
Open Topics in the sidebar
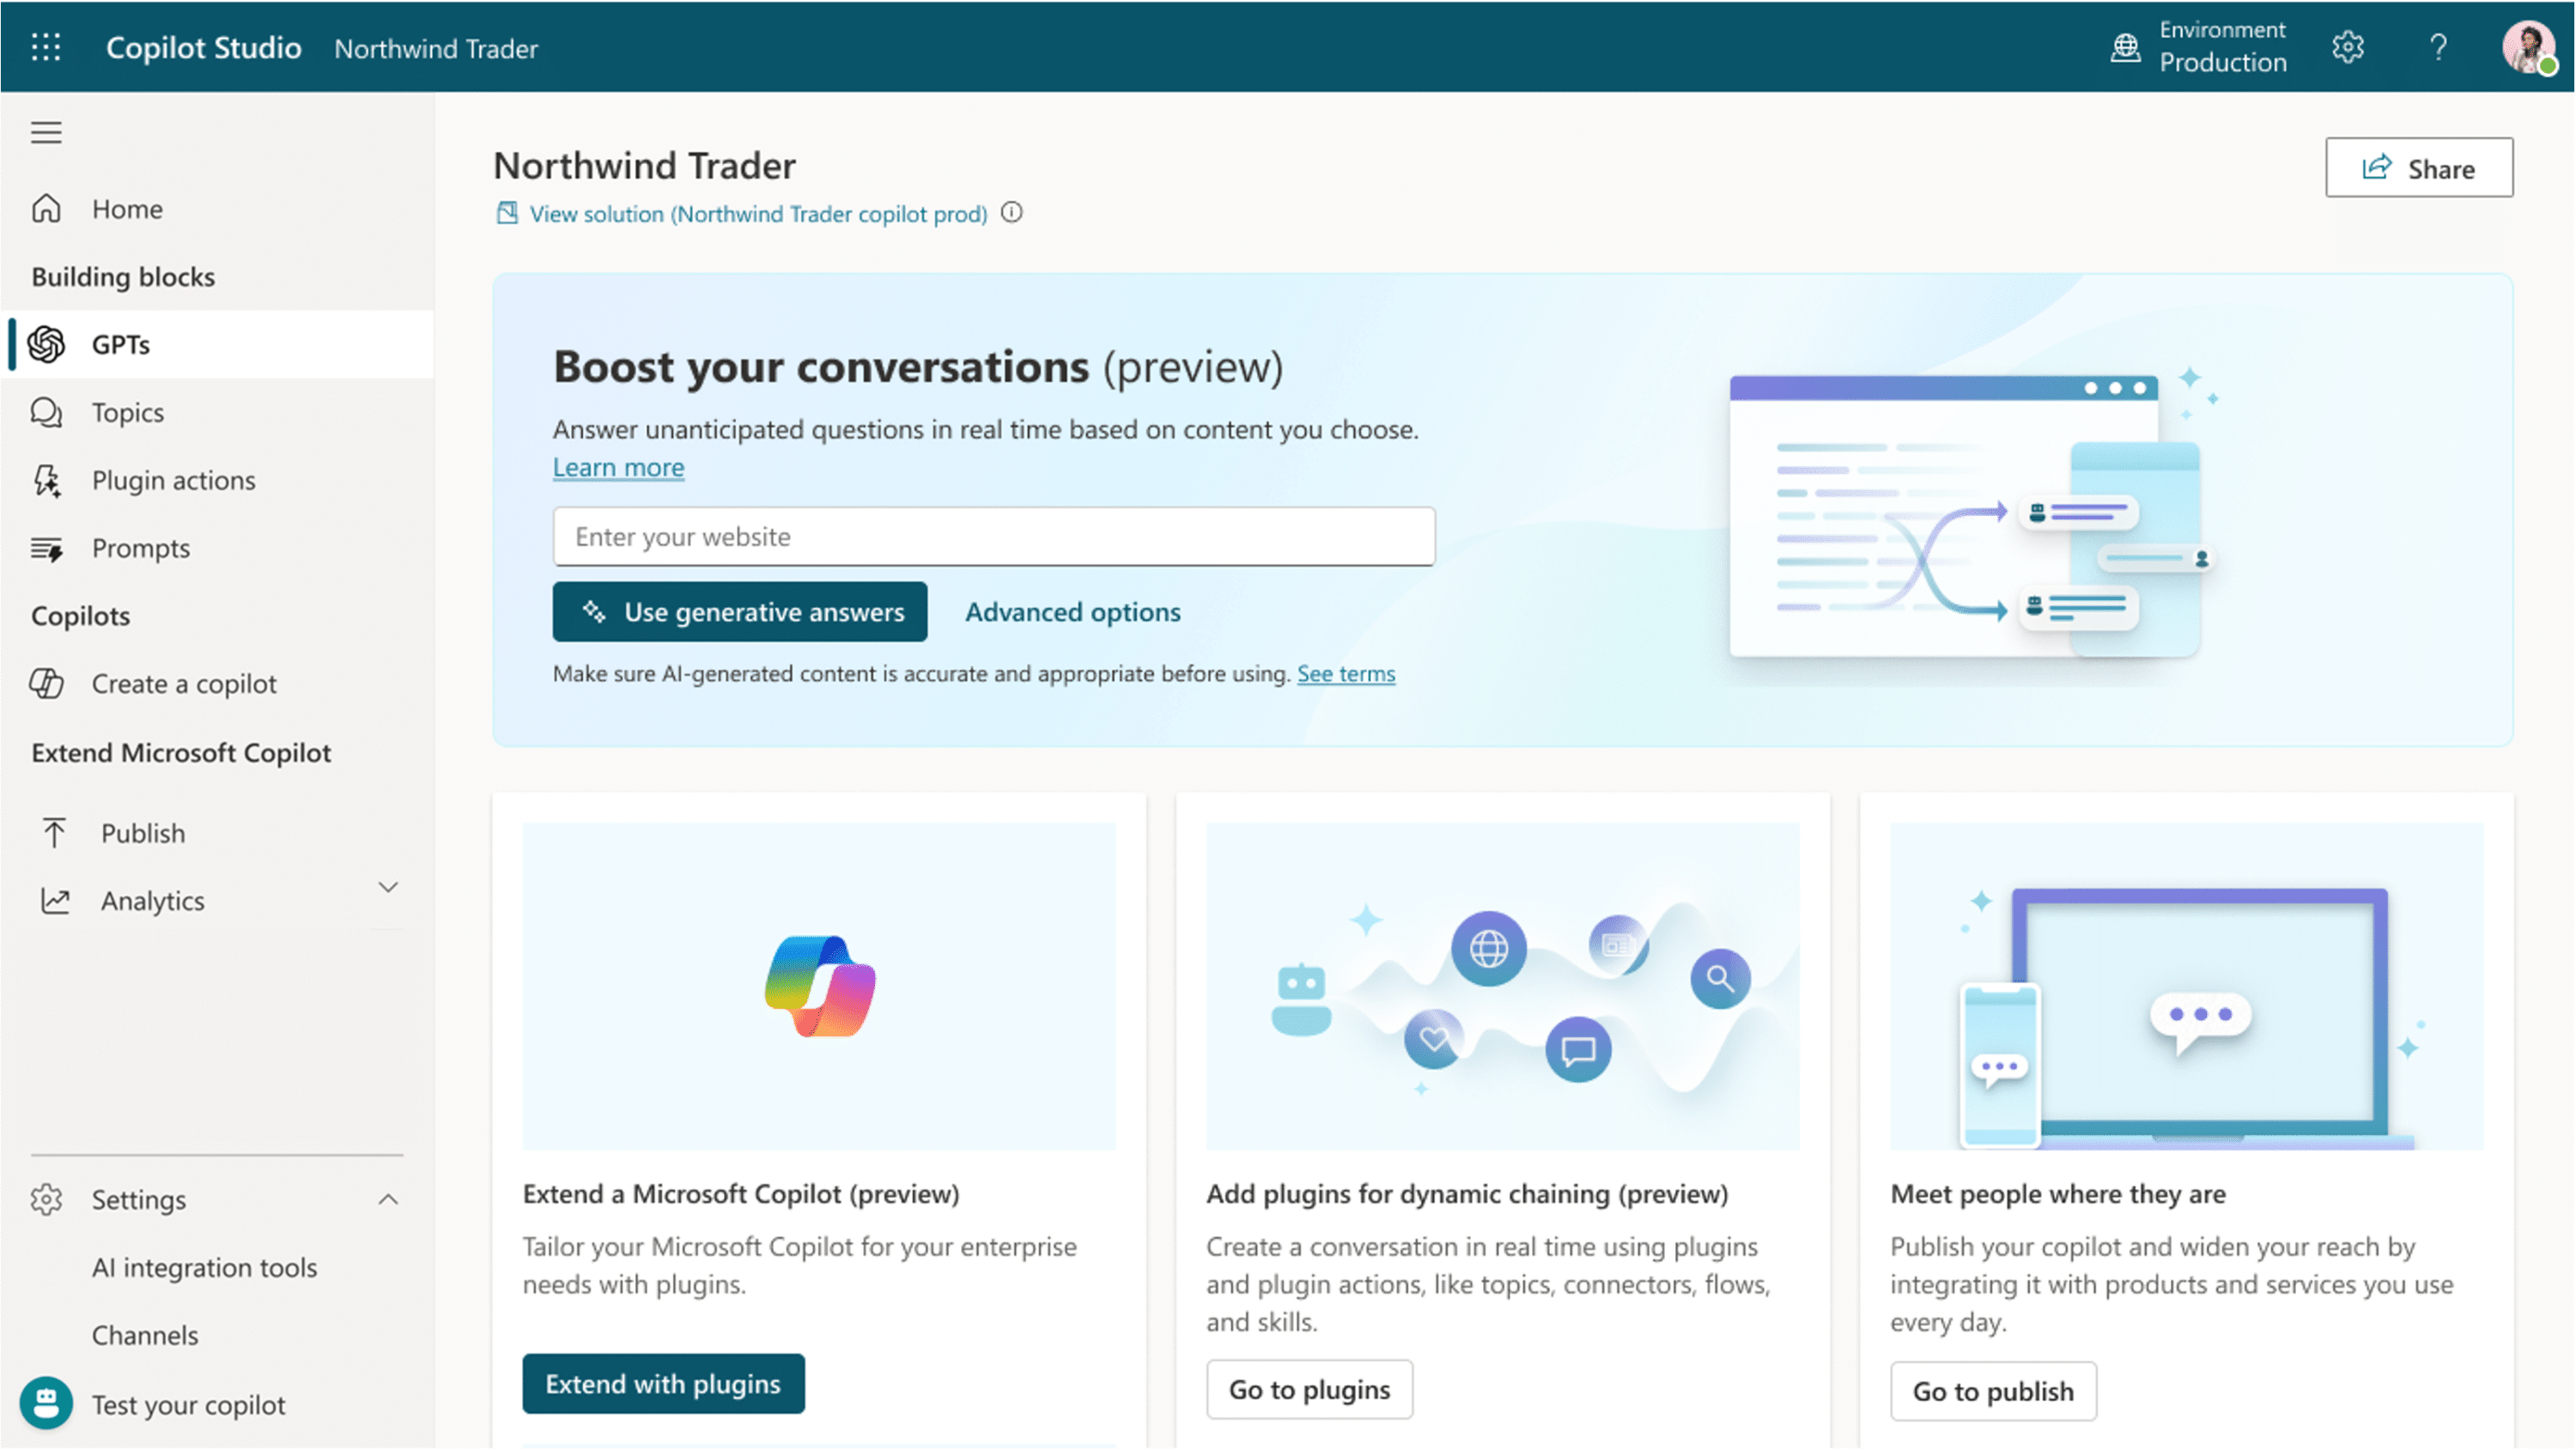pyautogui.click(x=217, y=412)
